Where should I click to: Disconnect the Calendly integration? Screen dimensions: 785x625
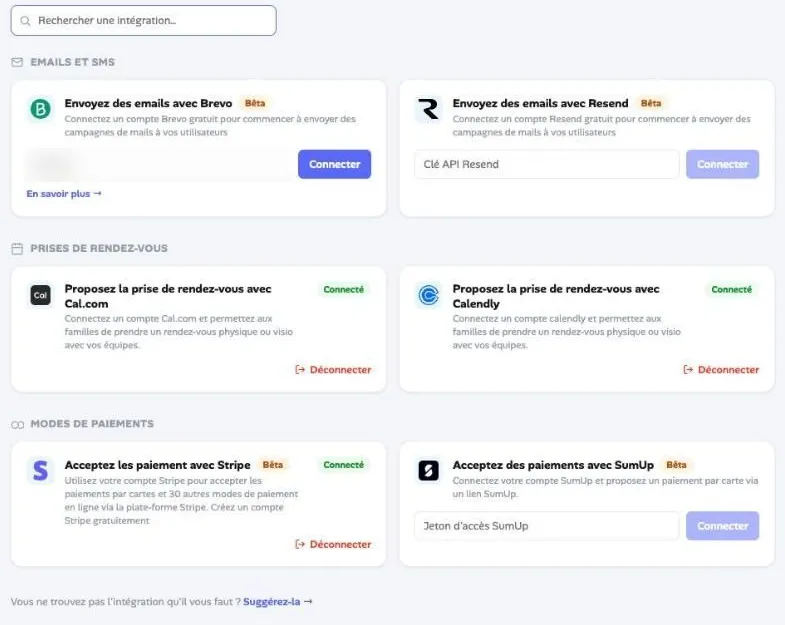(x=721, y=370)
